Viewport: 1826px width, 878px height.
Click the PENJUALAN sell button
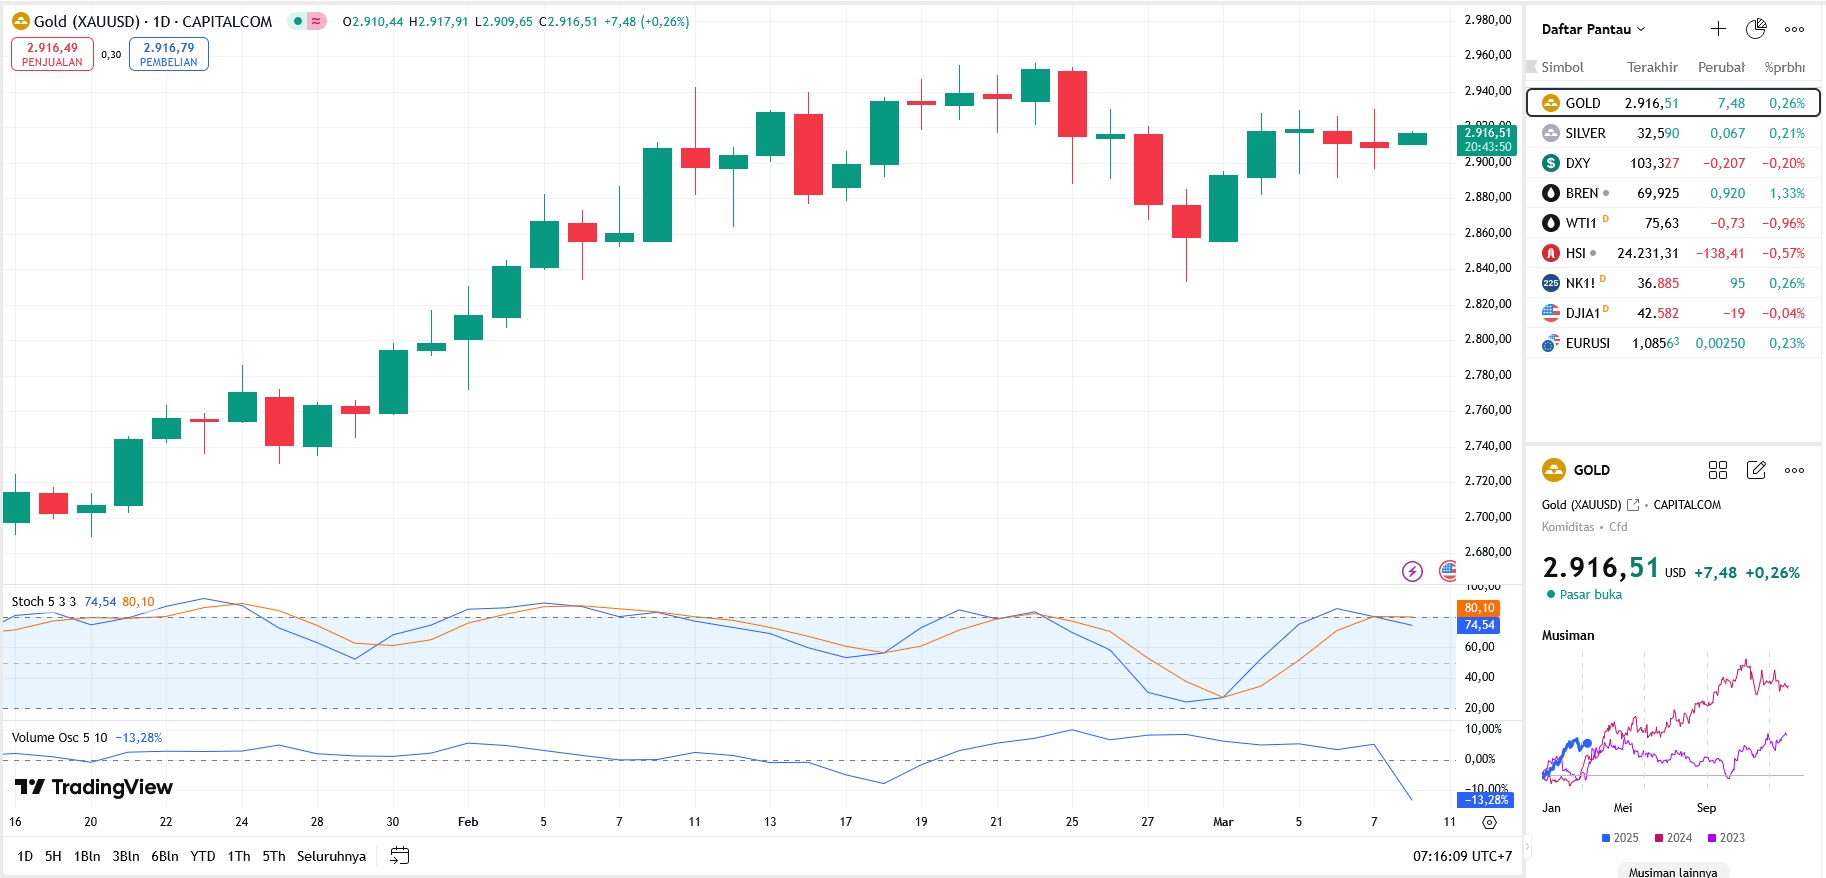coord(52,54)
